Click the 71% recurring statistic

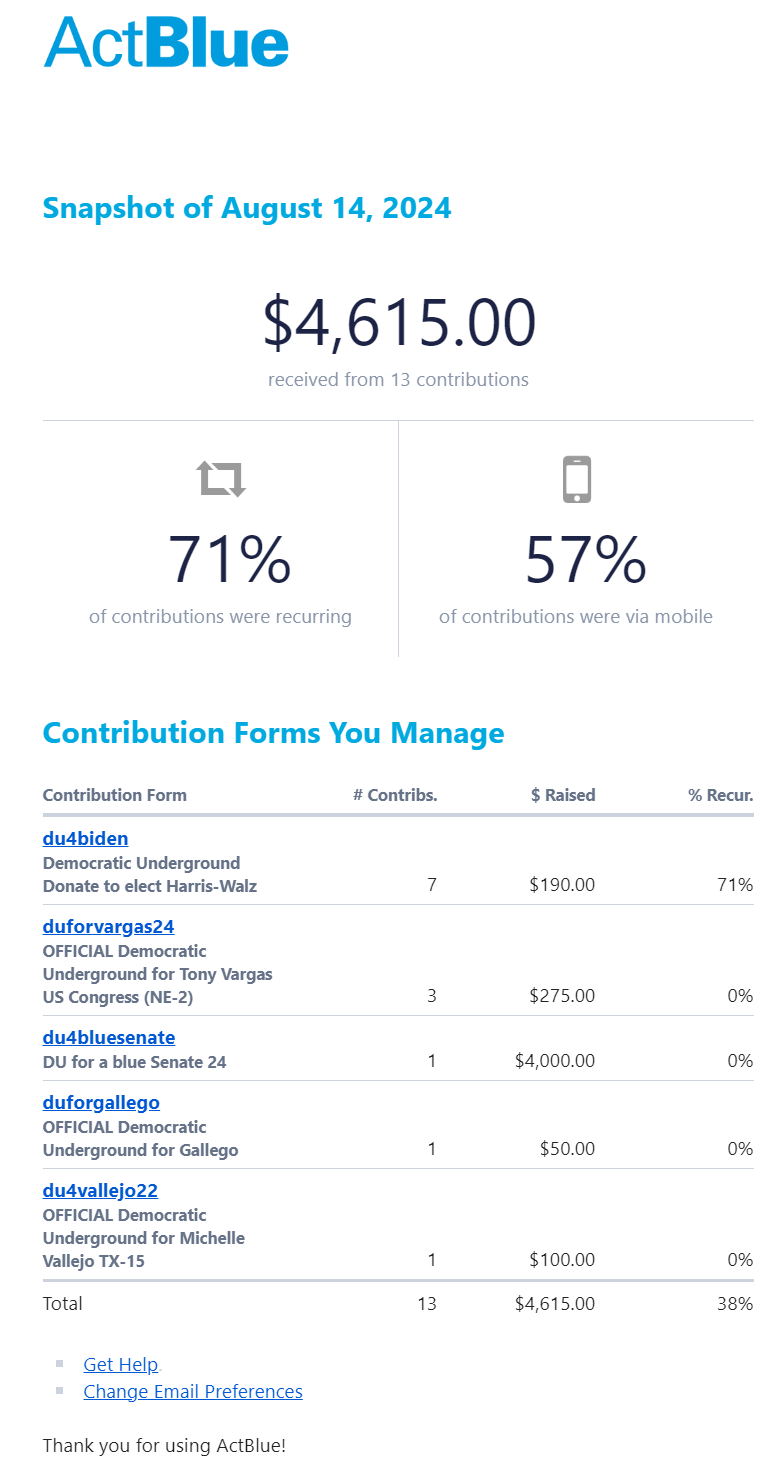pyautogui.click(x=229, y=560)
